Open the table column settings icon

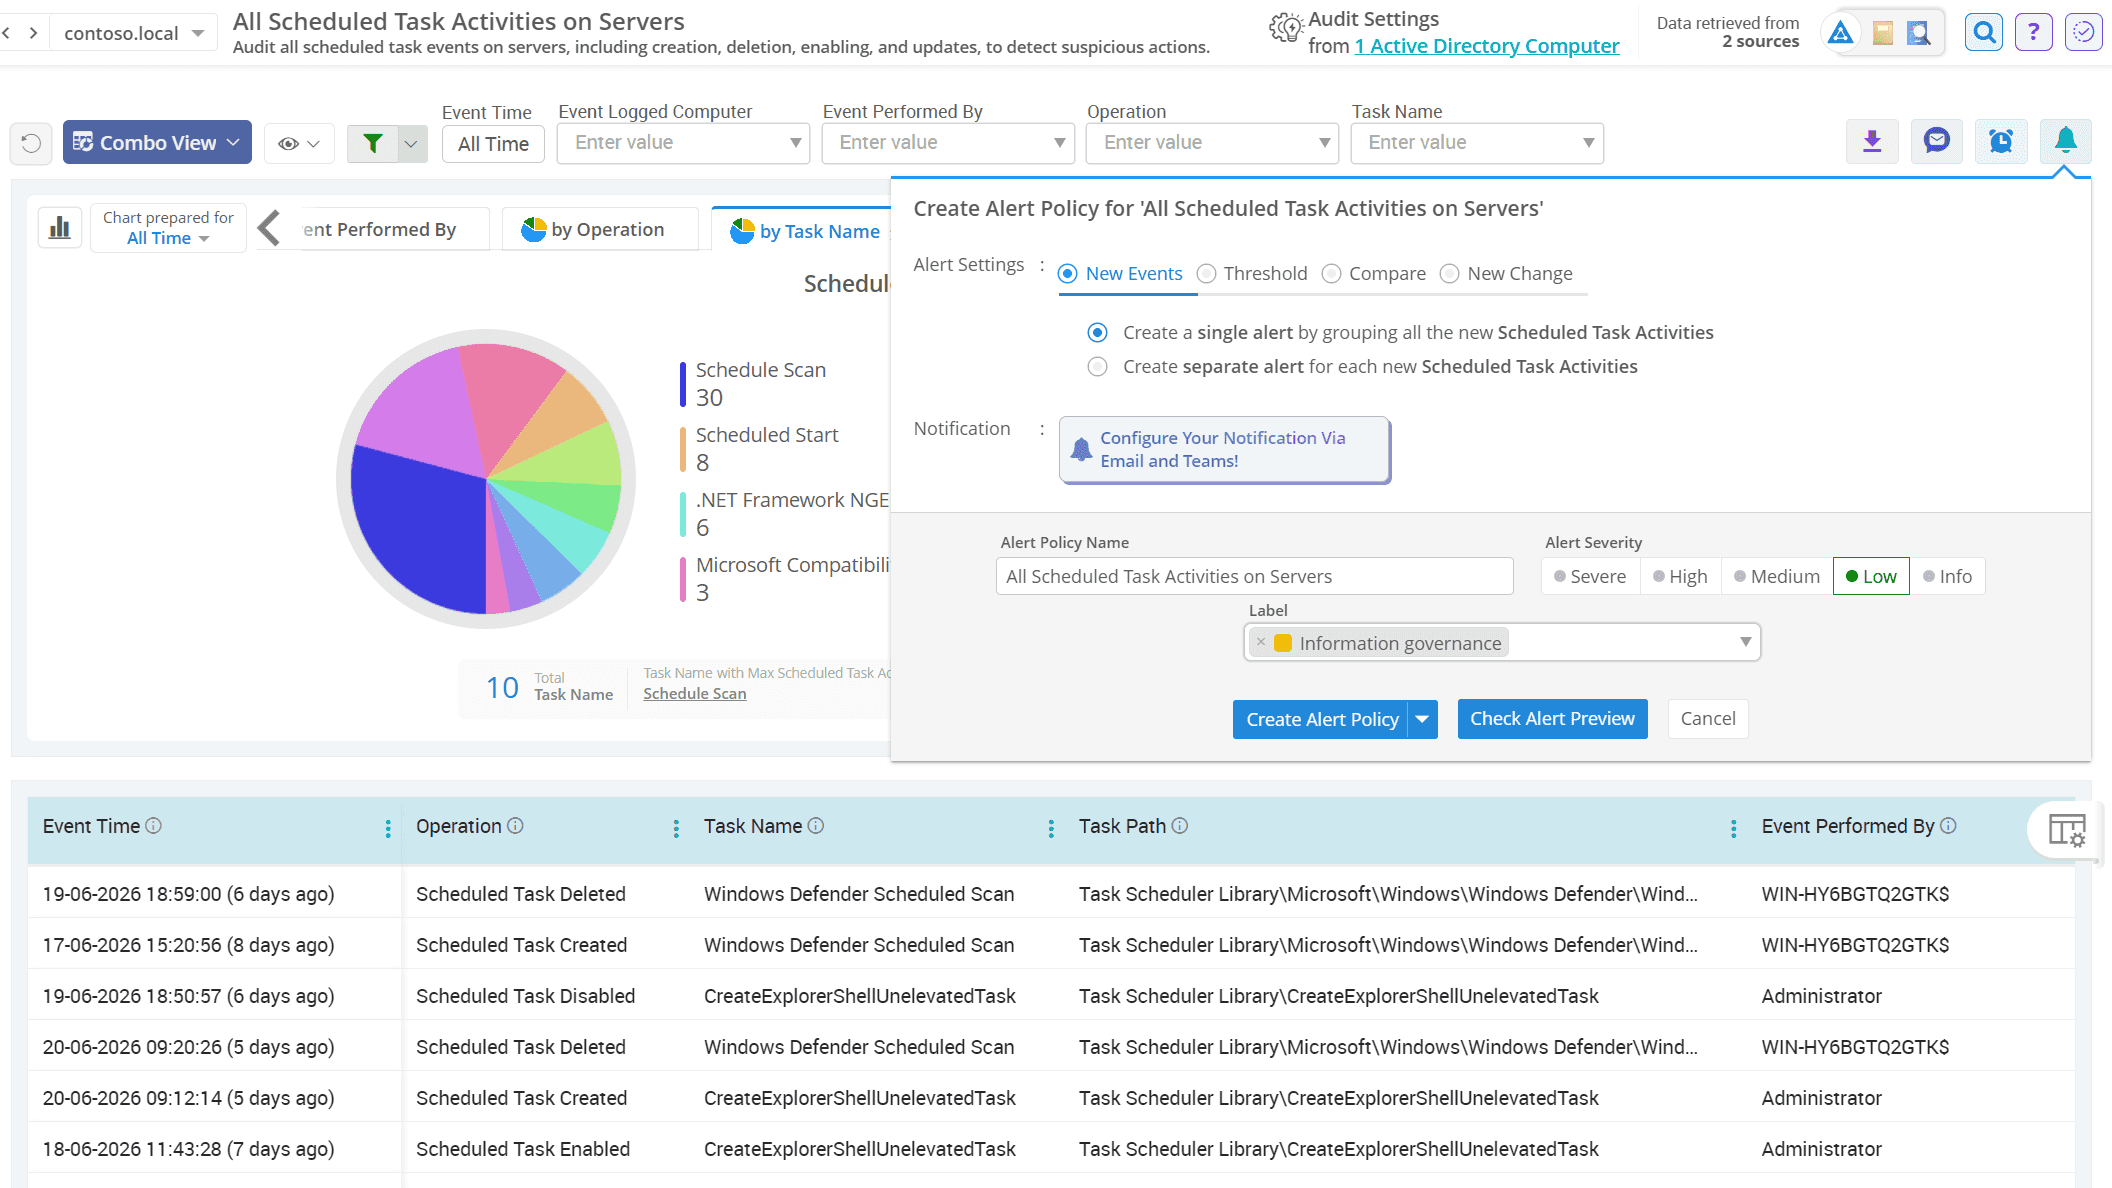click(x=2066, y=830)
